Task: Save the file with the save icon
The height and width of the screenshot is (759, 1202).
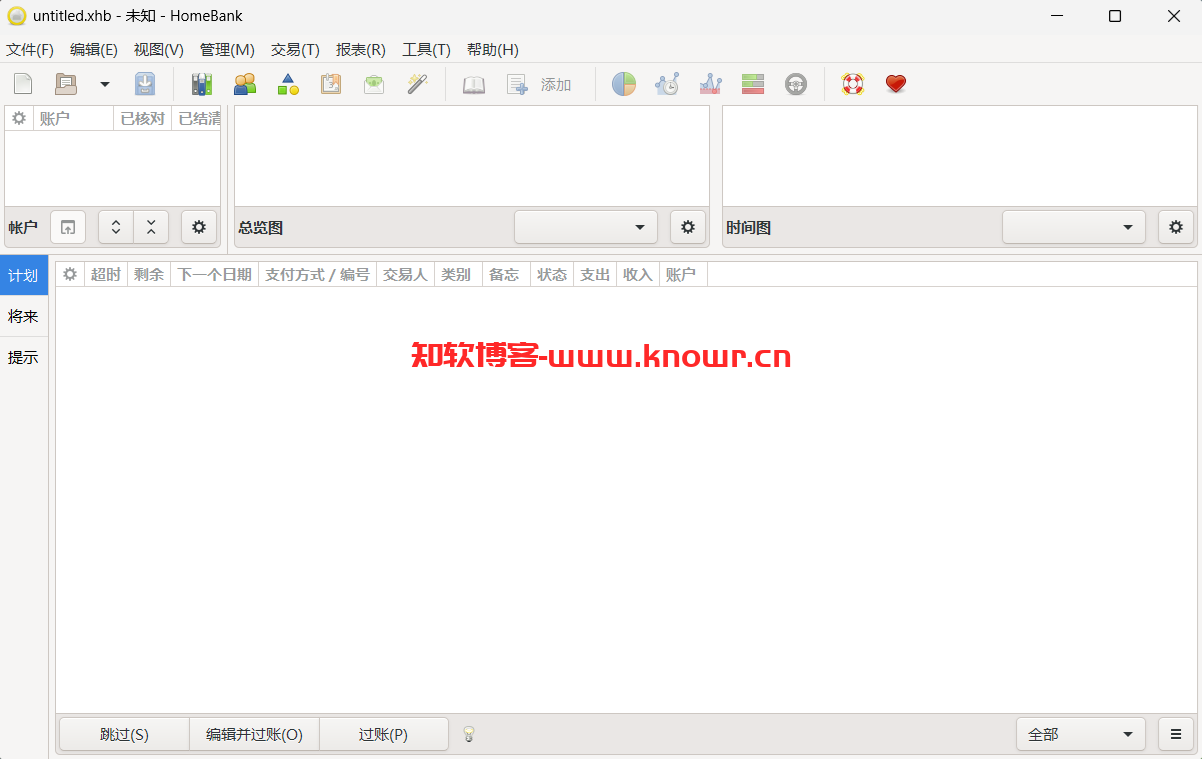Action: [x=145, y=85]
